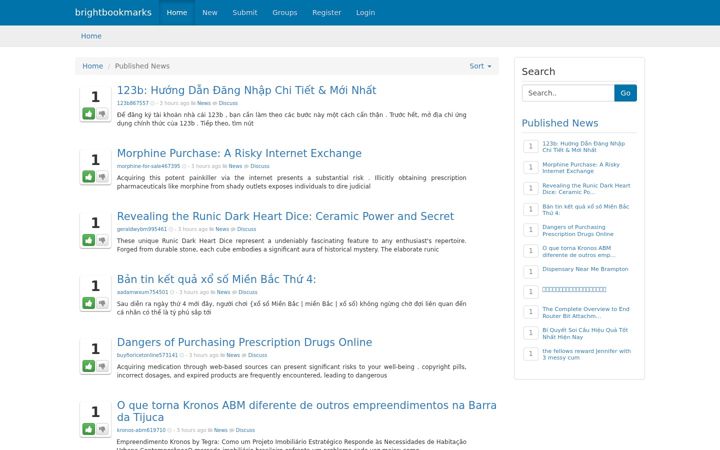The width and height of the screenshot is (720, 450).
Task: Focus the Search input field
Action: tap(568, 93)
